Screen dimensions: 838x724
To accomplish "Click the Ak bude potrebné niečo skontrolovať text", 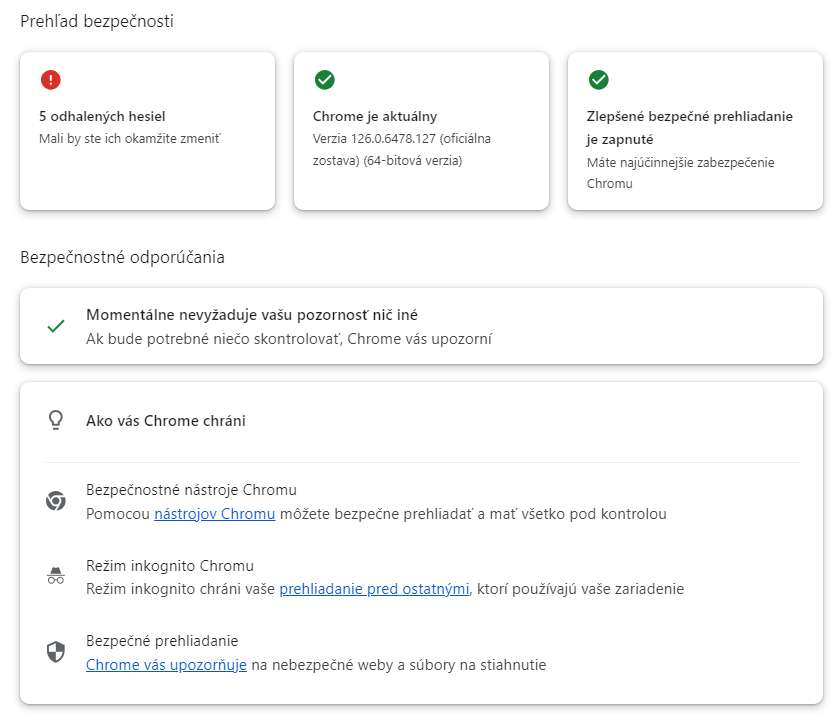I will 289,339.
